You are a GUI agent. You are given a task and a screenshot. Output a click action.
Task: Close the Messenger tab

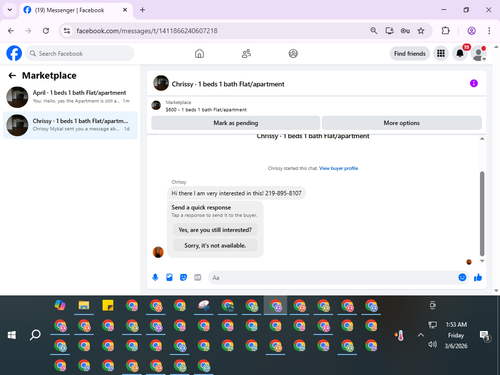[125, 10]
